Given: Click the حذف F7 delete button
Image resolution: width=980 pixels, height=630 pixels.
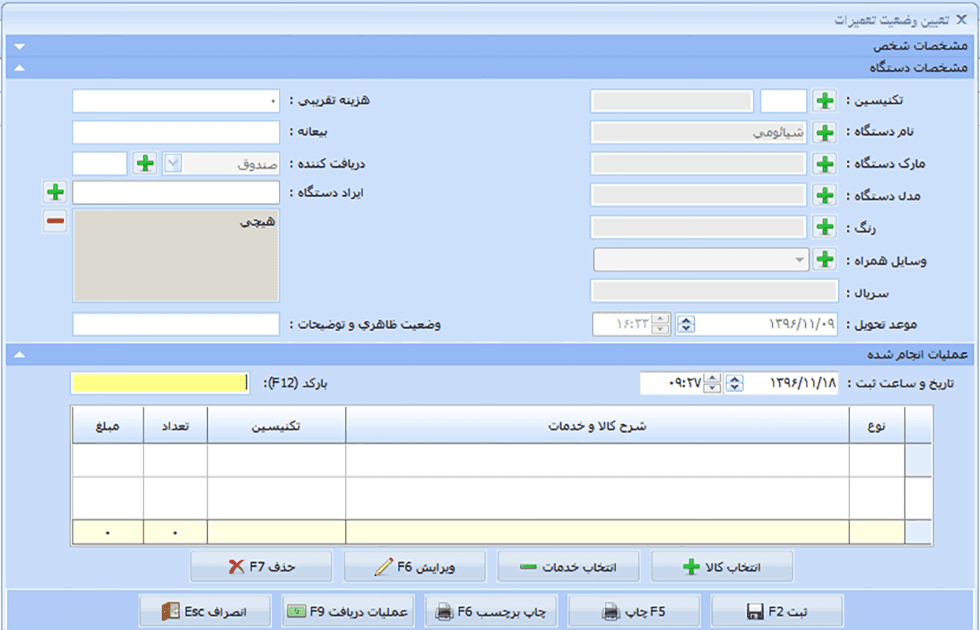Looking at the screenshot, I should tap(261, 567).
